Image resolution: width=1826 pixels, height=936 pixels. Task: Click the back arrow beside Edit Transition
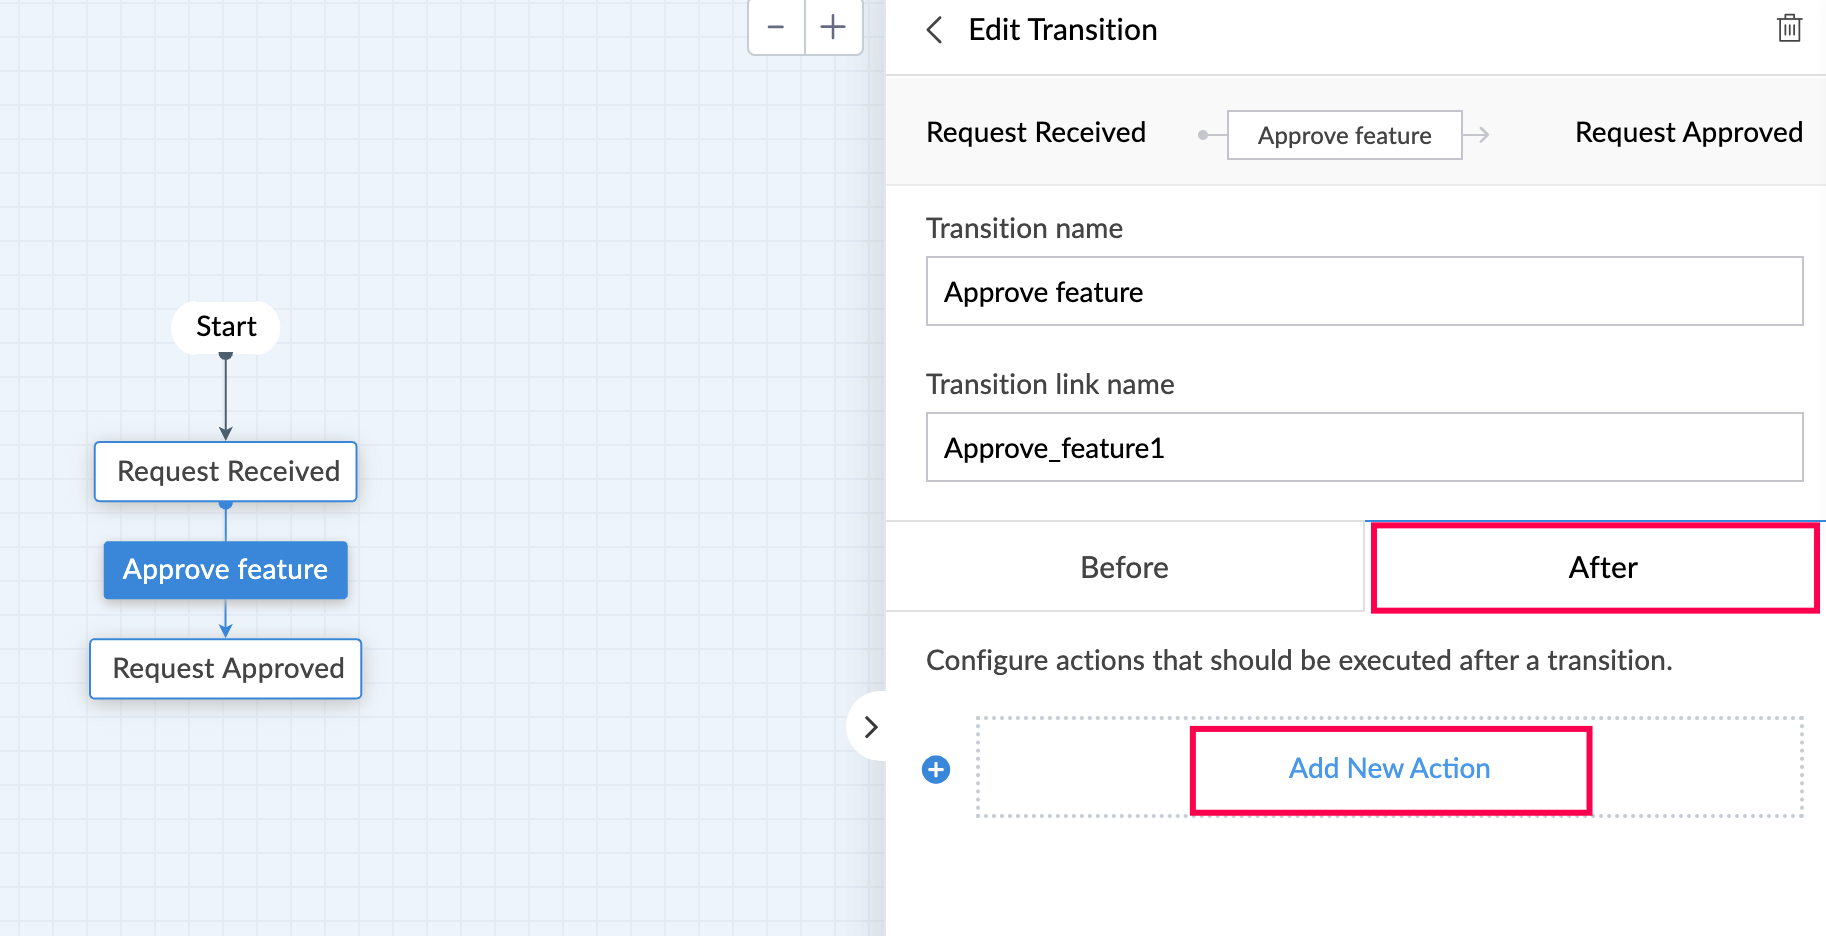click(x=935, y=30)
